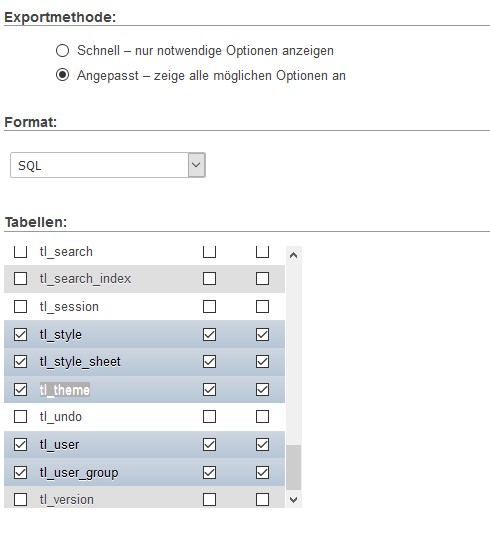Toggle middle column checkbox for tl_version
This screenshot has width=490, height=535.
coord(210,500)
